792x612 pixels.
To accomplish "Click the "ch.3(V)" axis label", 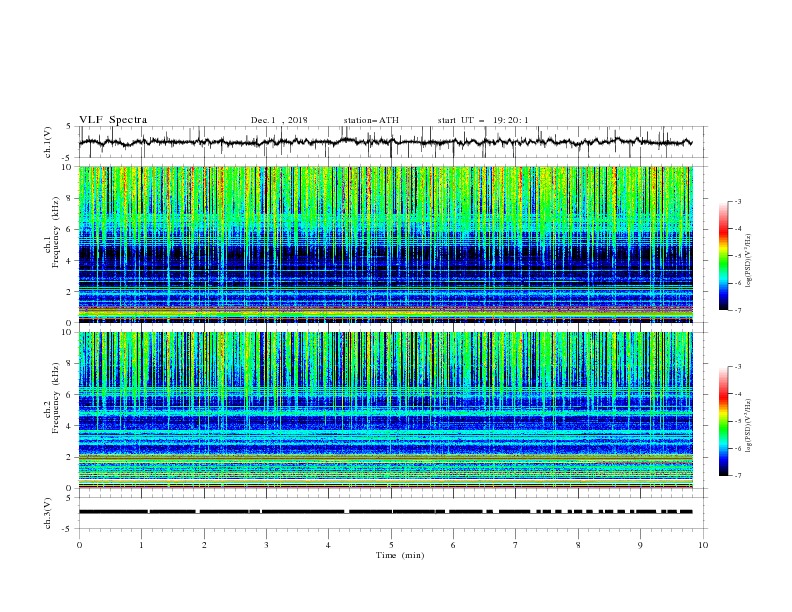I will pyautogui.click(x=48, y=513).
